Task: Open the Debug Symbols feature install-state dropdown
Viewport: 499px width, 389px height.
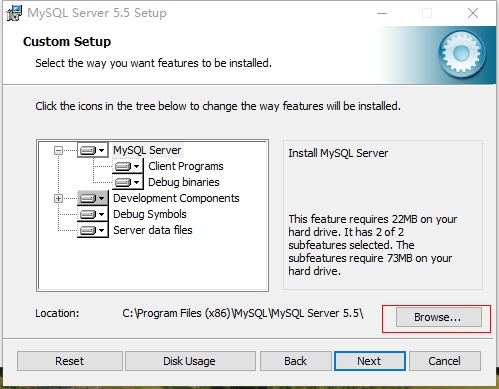Action: [93, 214]
